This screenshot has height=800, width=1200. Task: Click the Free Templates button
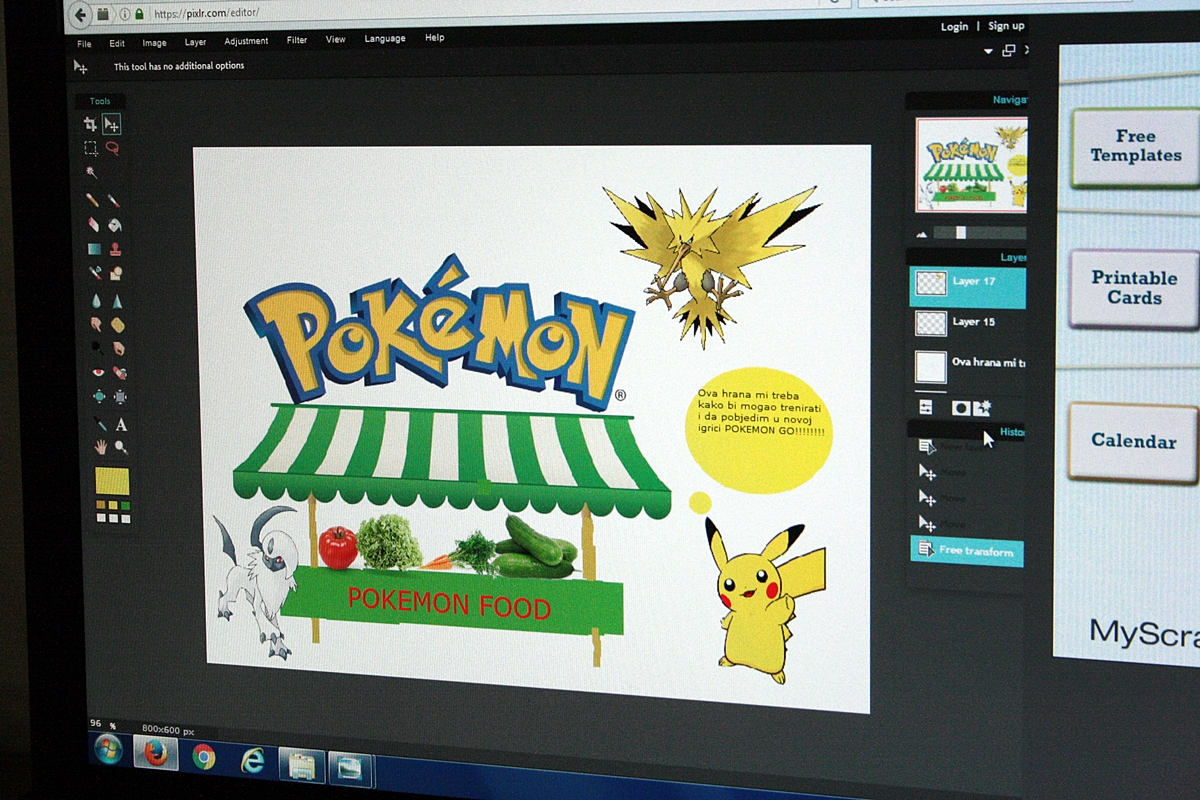[1135, 147]
